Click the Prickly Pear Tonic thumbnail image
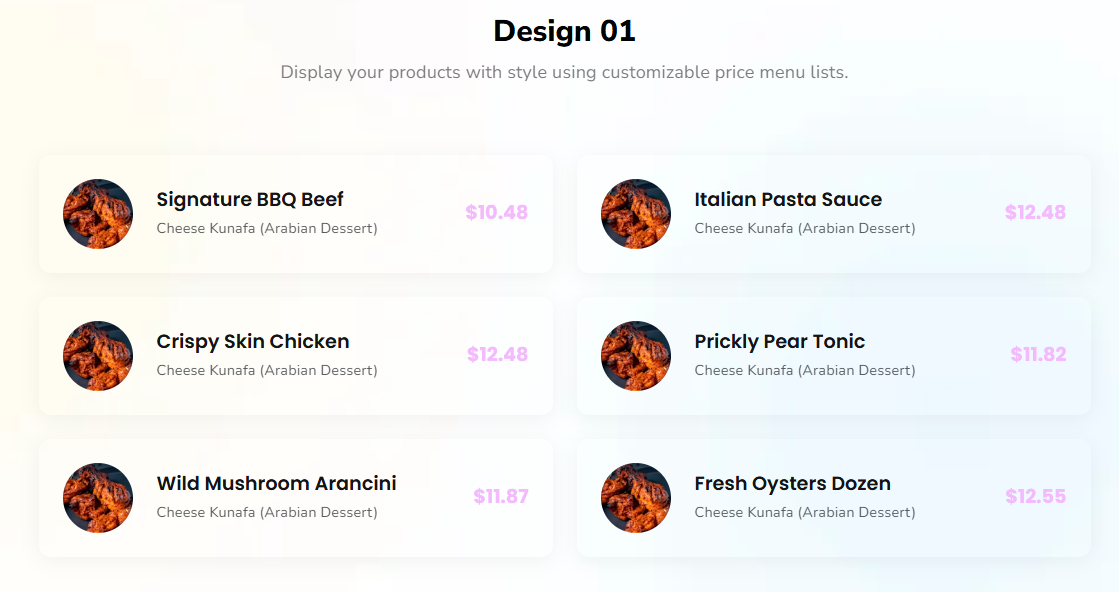This screenshot has height=592, width=1119. pyautogui.click(x=635, y=356)
